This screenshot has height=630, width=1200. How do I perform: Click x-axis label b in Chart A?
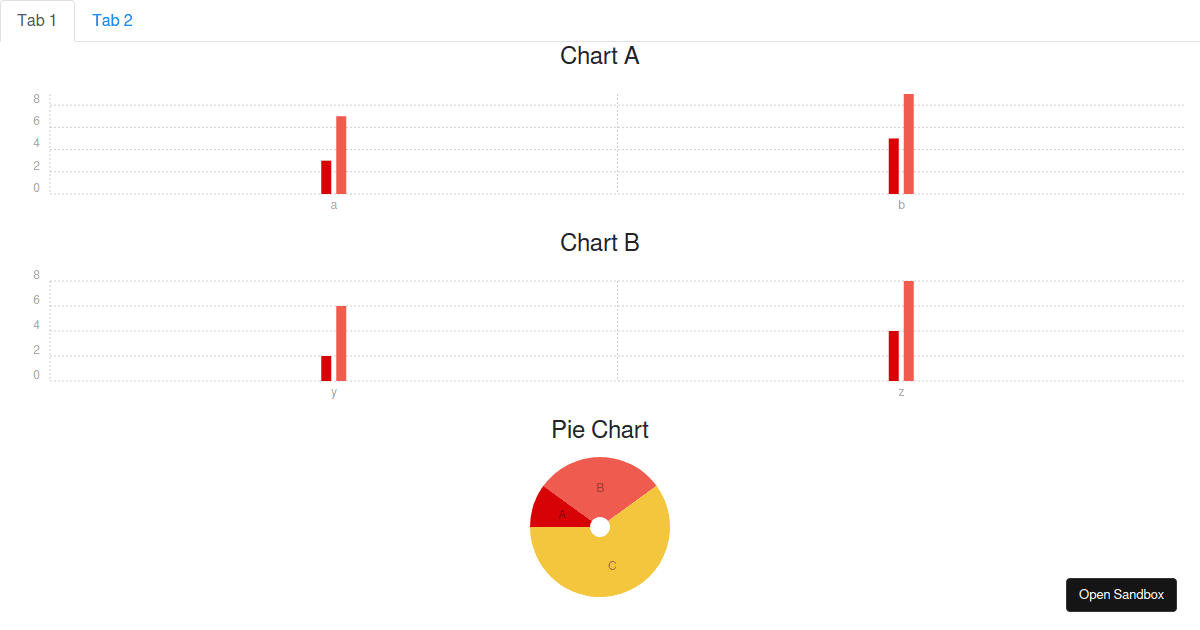point(901,205)
